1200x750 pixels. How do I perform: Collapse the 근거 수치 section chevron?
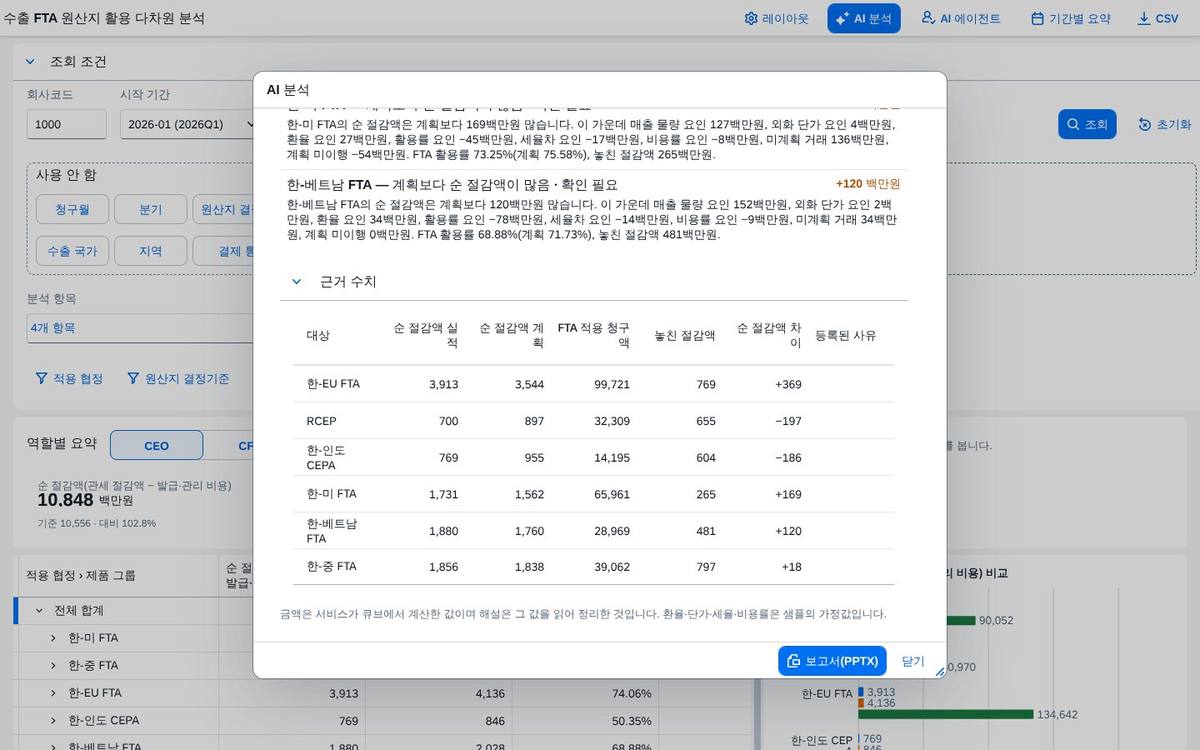tap(296, 282)
